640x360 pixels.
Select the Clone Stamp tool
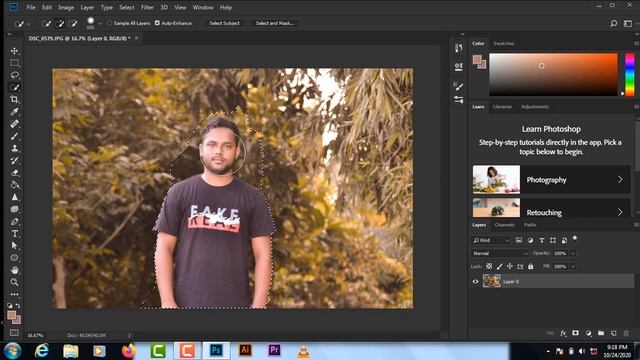(x=15, y=148)
